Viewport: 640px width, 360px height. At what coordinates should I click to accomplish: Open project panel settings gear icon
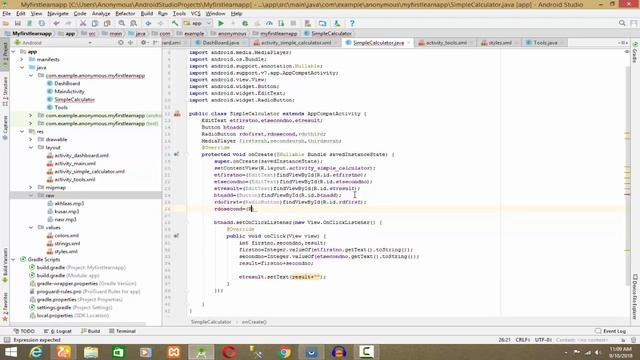tap(143, 42)
